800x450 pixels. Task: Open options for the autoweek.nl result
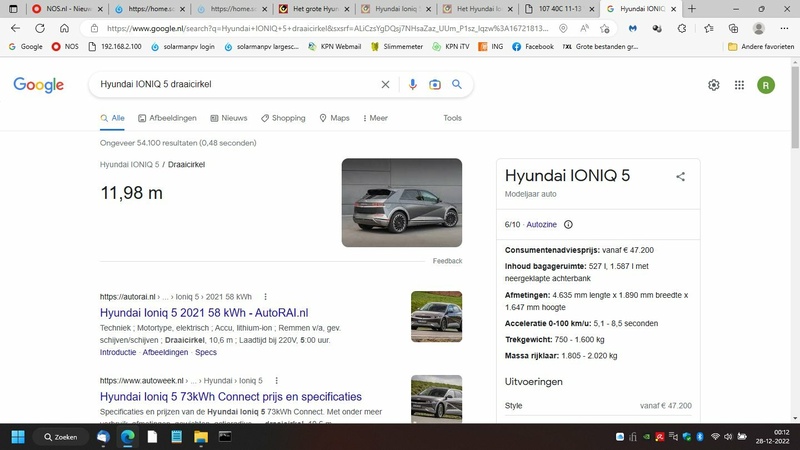(x=277, y=381)
